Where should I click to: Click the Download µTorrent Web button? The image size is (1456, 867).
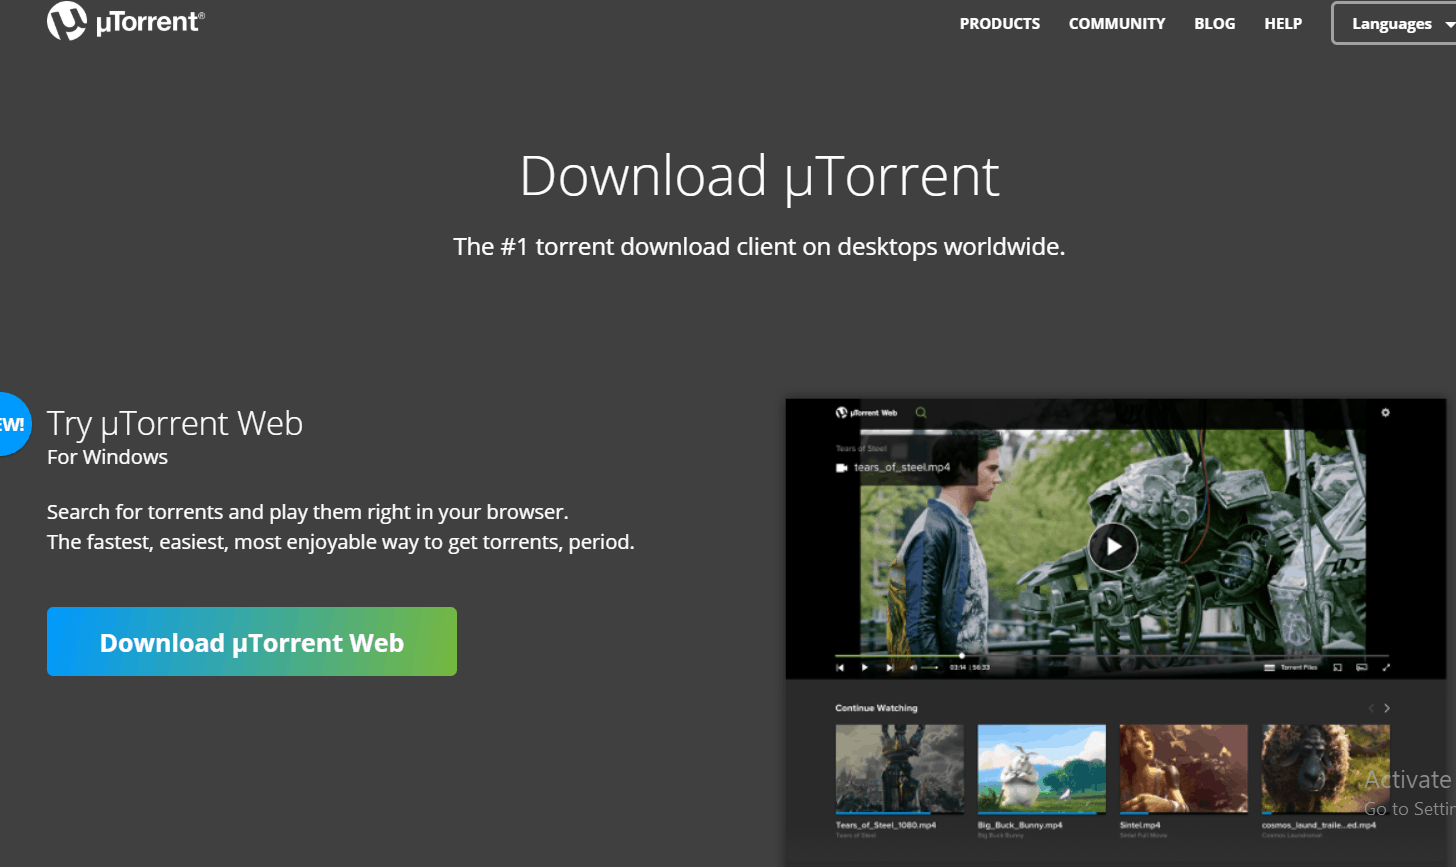pyautogui.click(x=252, y=641)
